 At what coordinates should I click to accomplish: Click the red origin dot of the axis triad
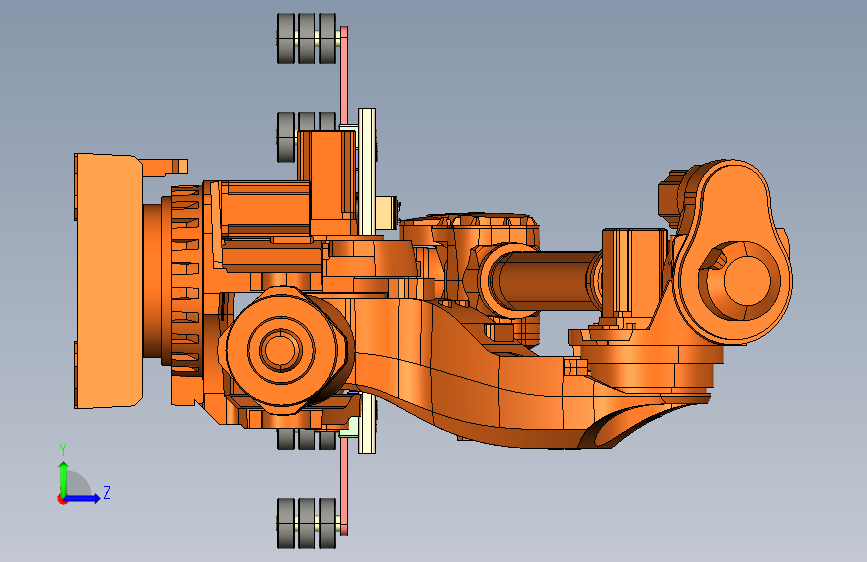point(62,499)
